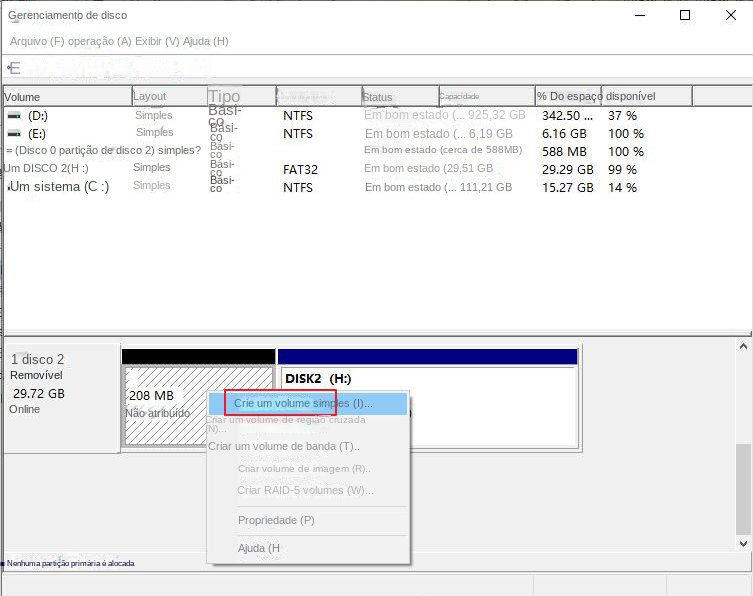This screenshot has width=753, height=596.
Task: Select Ajuda (H in context menu
Action: tap(258, 548)
